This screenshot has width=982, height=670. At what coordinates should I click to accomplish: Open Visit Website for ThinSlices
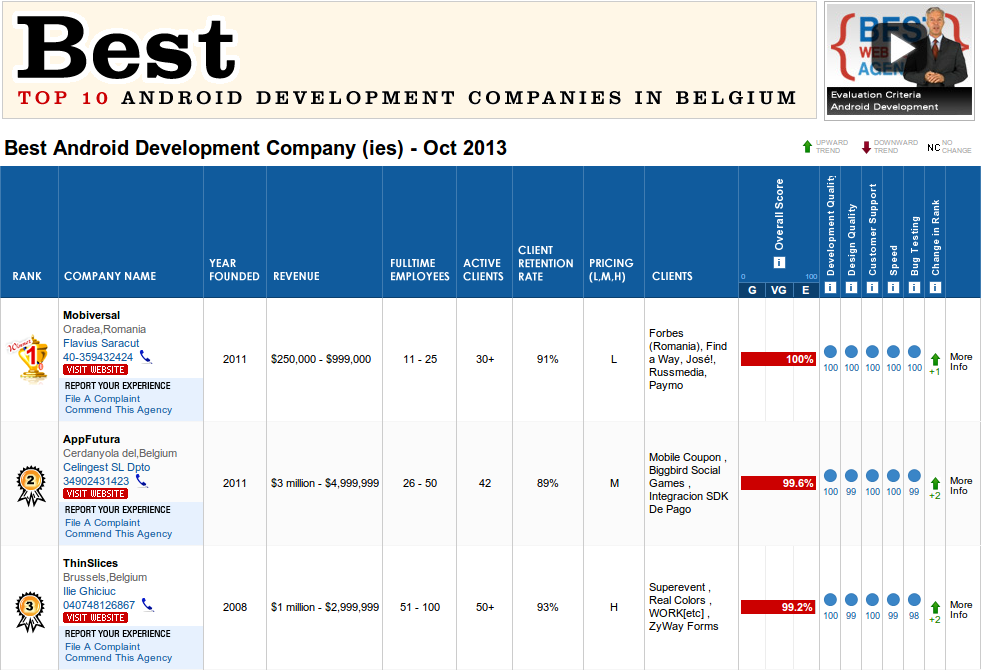95,618
